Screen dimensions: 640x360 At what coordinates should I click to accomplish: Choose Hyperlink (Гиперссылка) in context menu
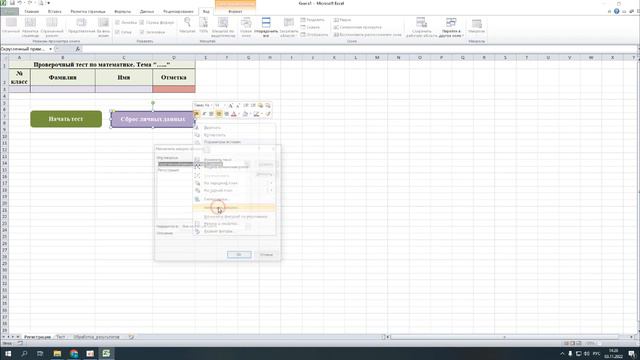click(x=234, y=199)
